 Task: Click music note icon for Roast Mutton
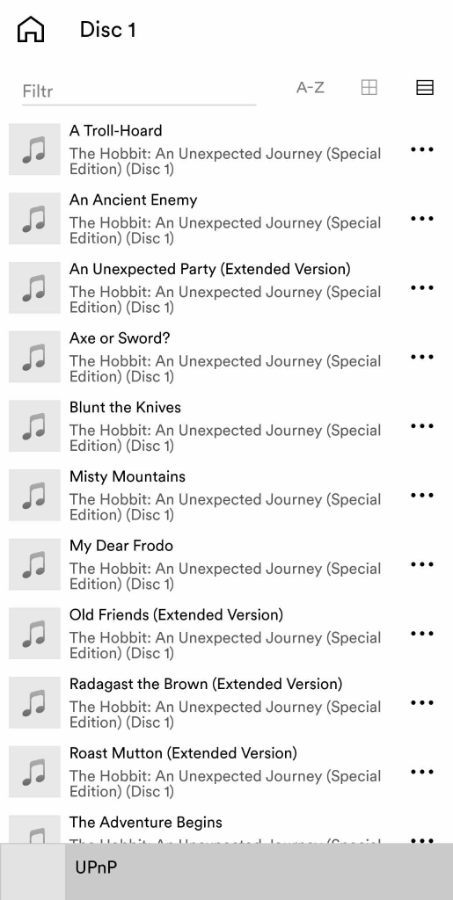[34, 771]
